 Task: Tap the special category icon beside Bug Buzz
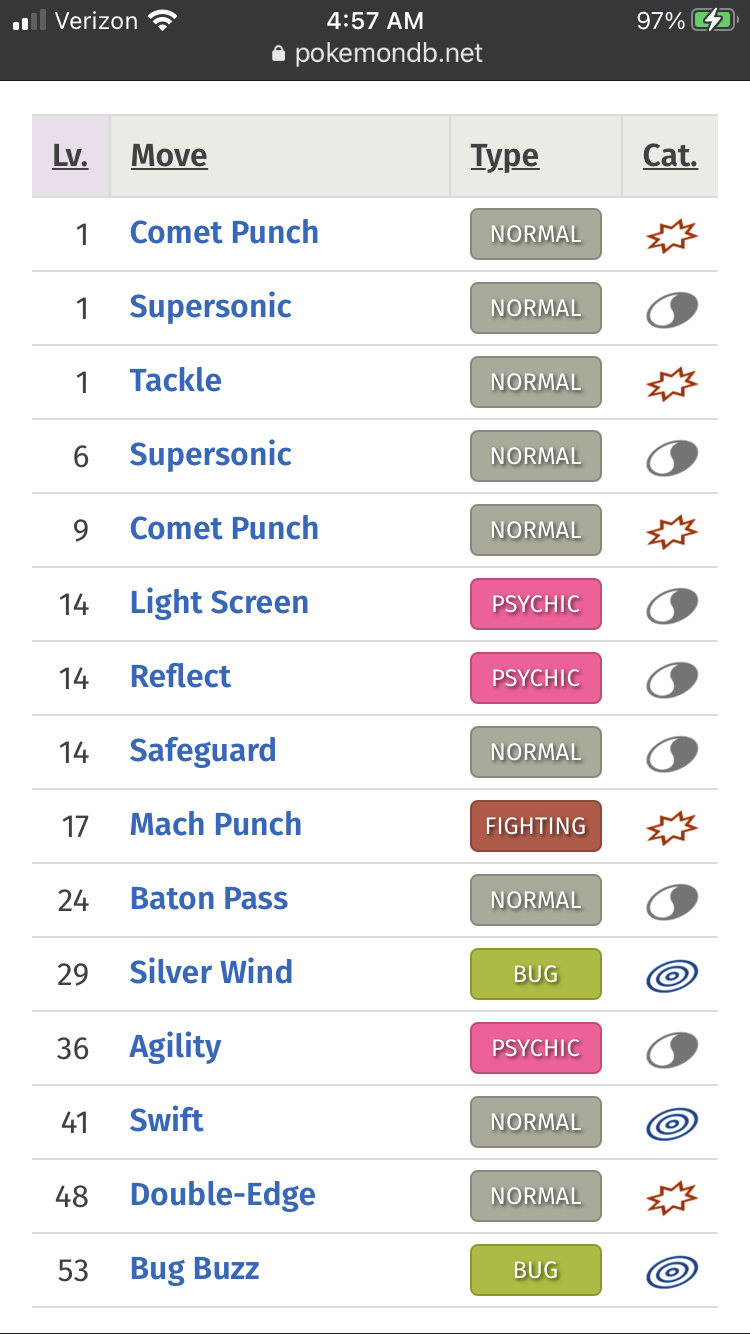click(x=671, y=1270)
